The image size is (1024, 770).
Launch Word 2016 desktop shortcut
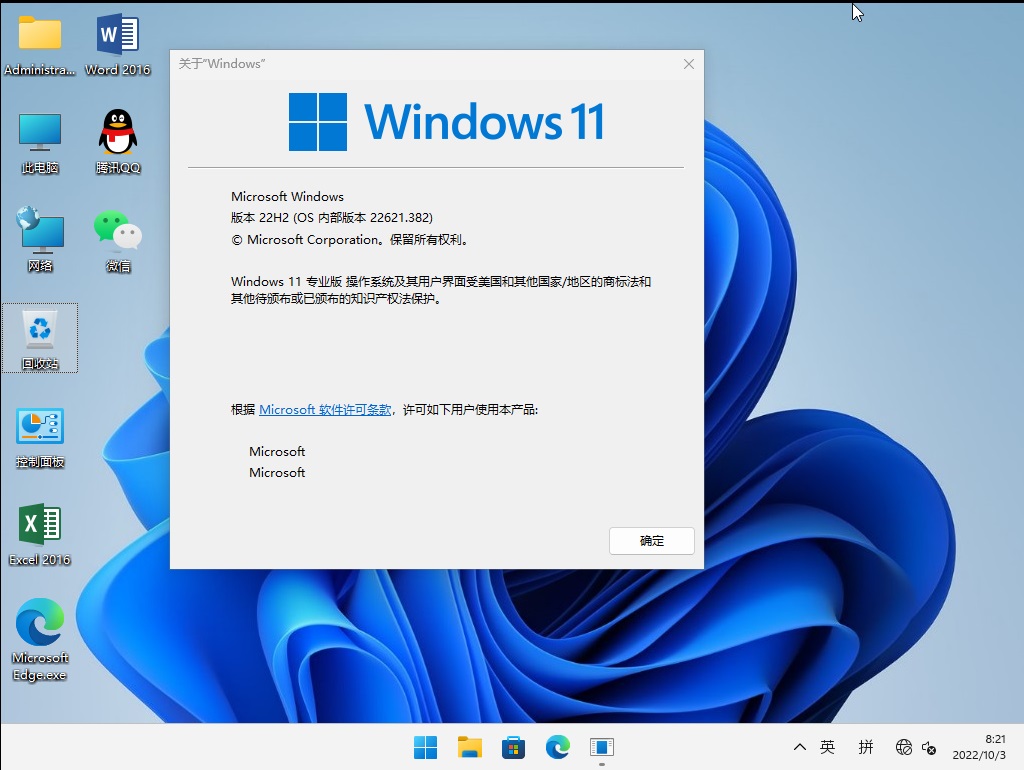(x=118, y=44)
